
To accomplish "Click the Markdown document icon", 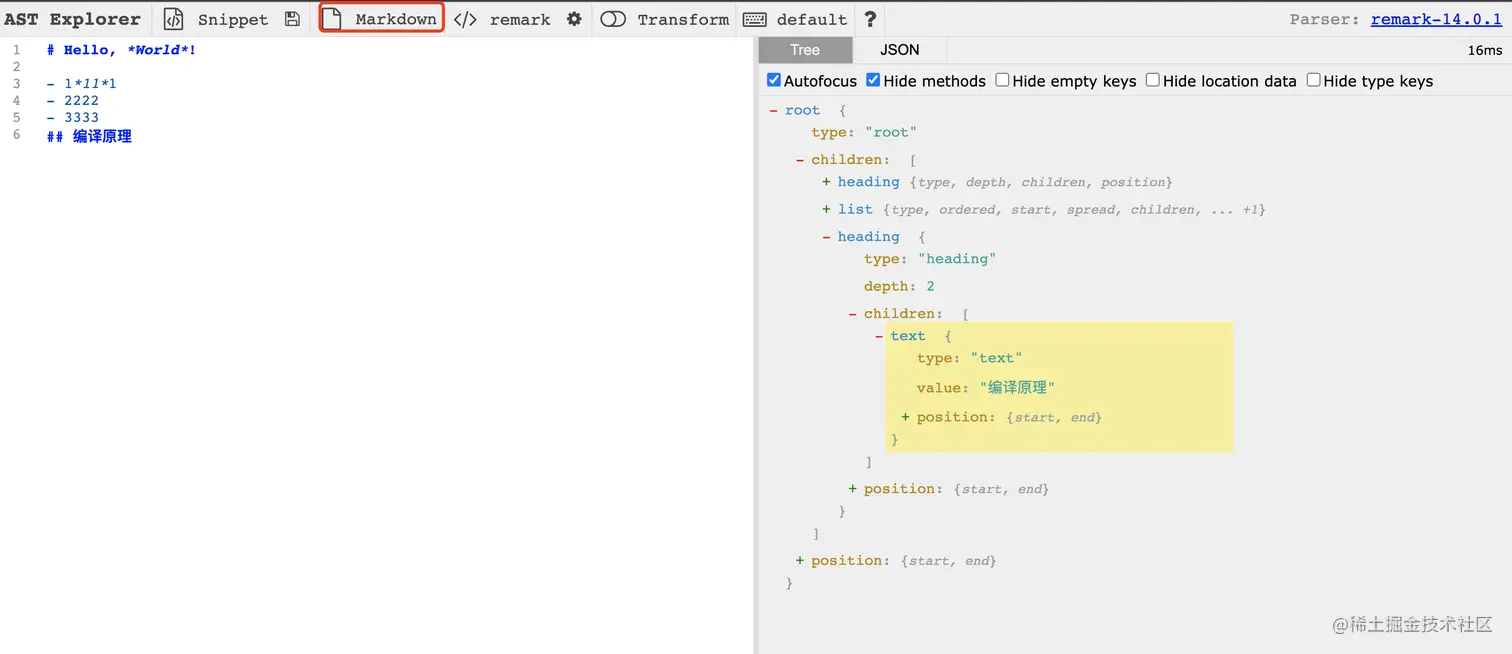I will coord(332,19).
